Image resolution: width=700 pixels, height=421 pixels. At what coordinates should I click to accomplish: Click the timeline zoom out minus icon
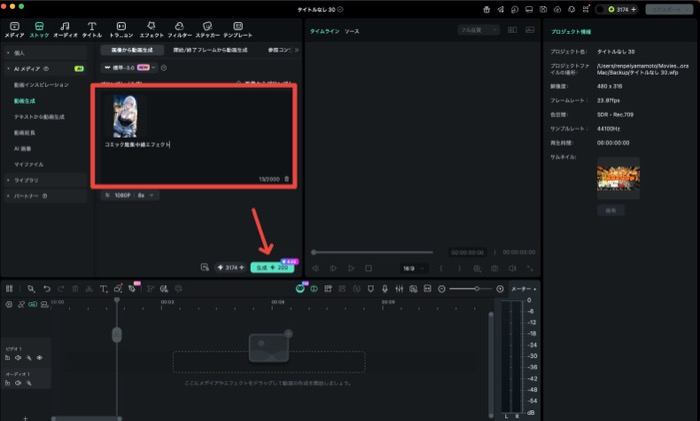click(442, 289)
